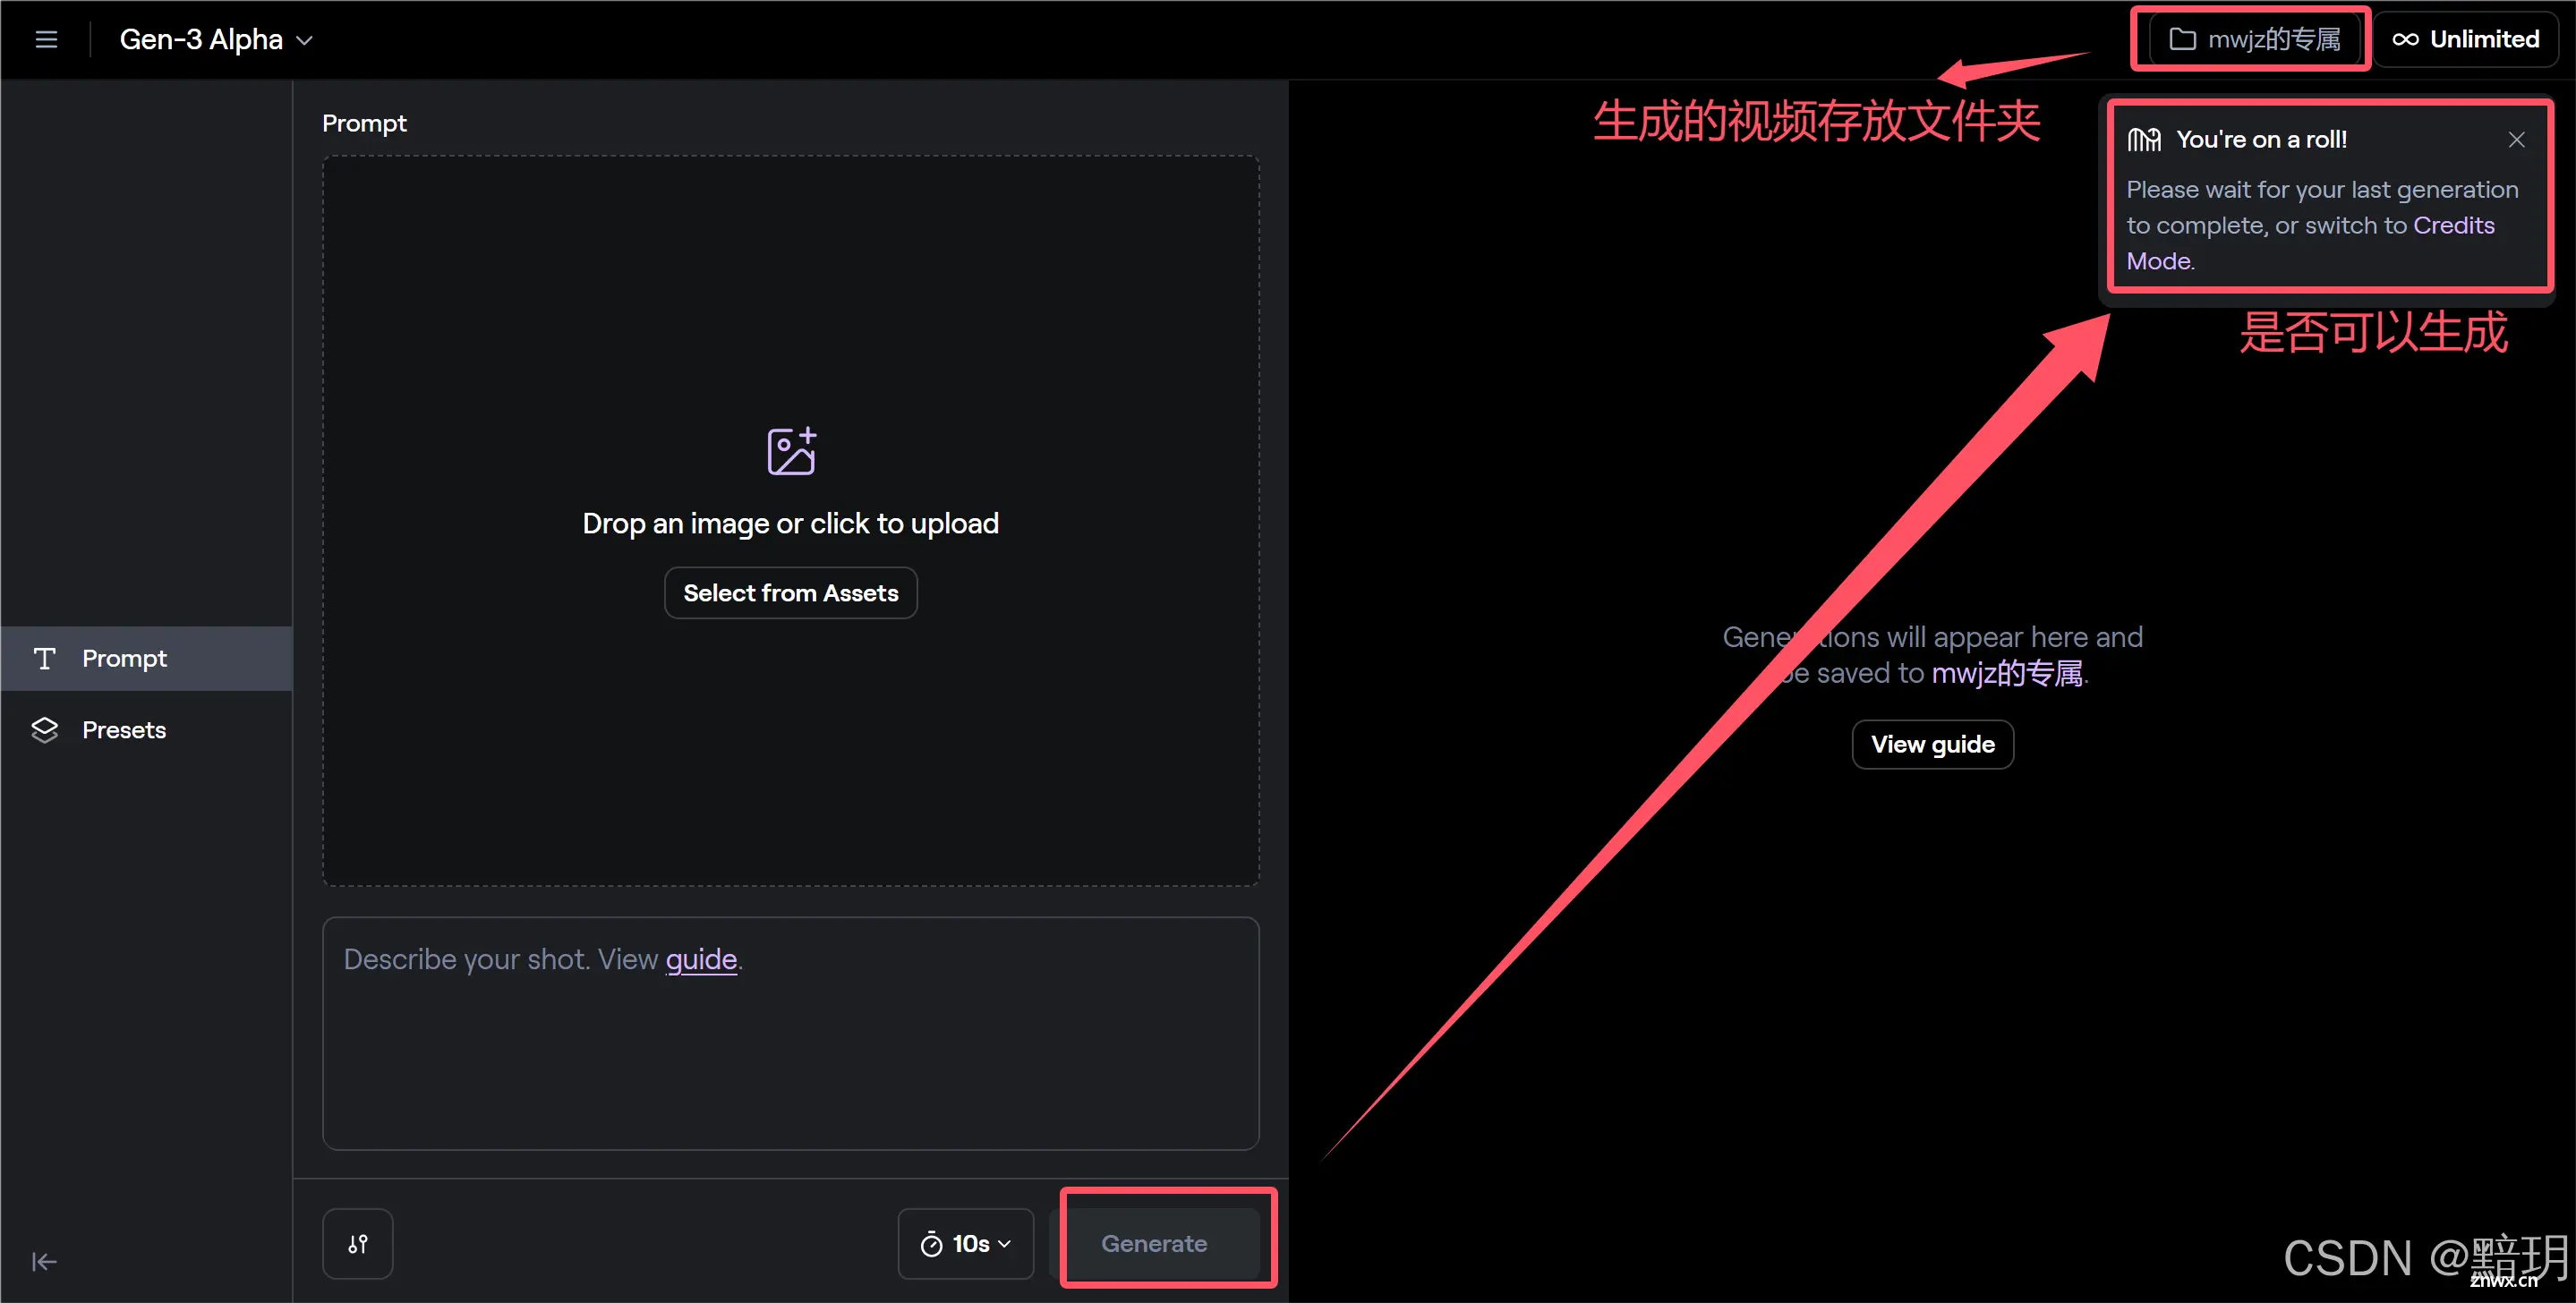Click the View guide link
2576x1303 pixels.
click(1932, 743)
